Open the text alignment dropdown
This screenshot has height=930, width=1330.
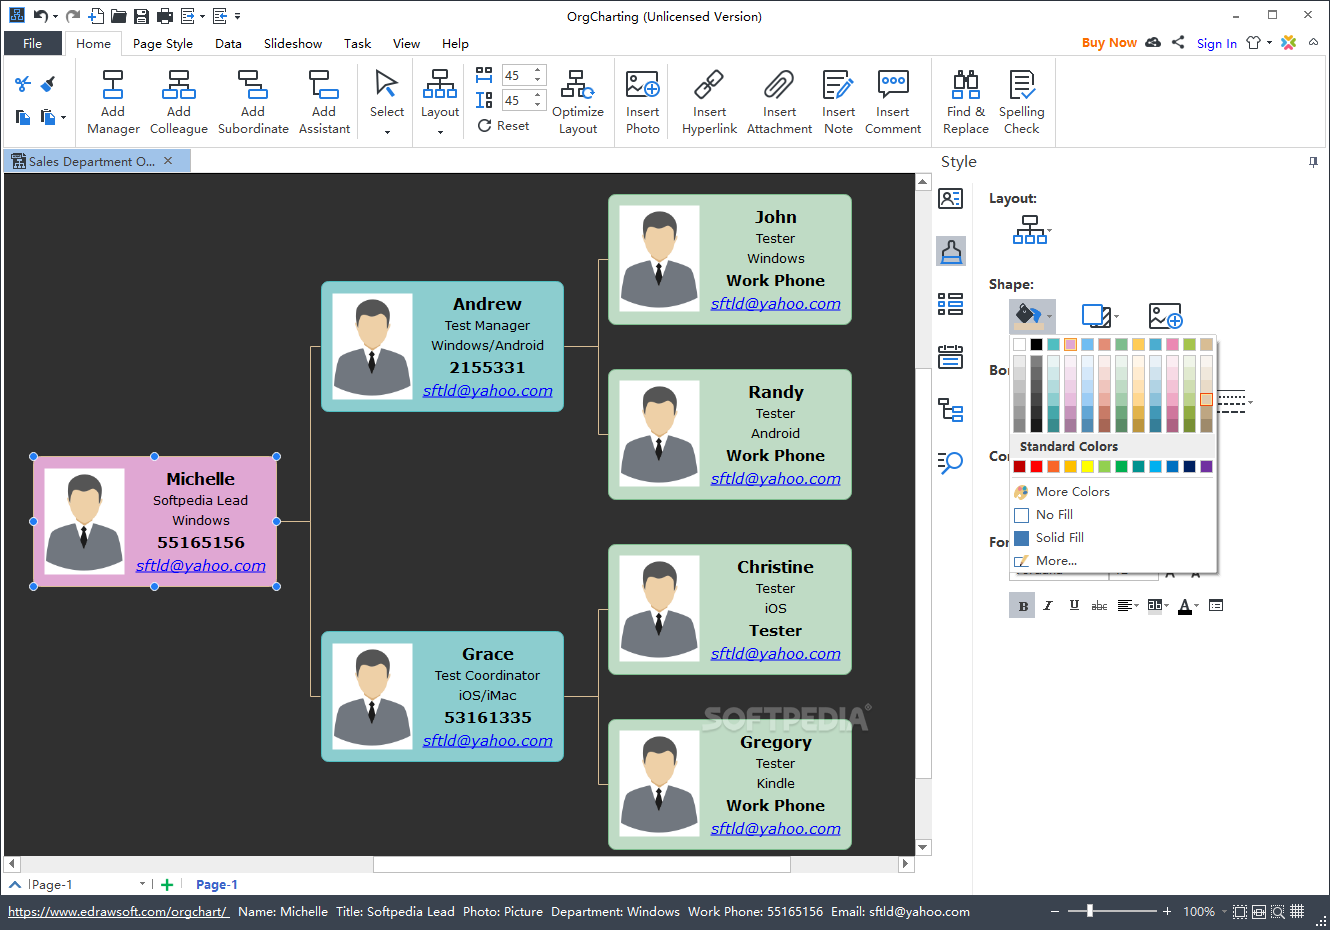pos(1137,606)
